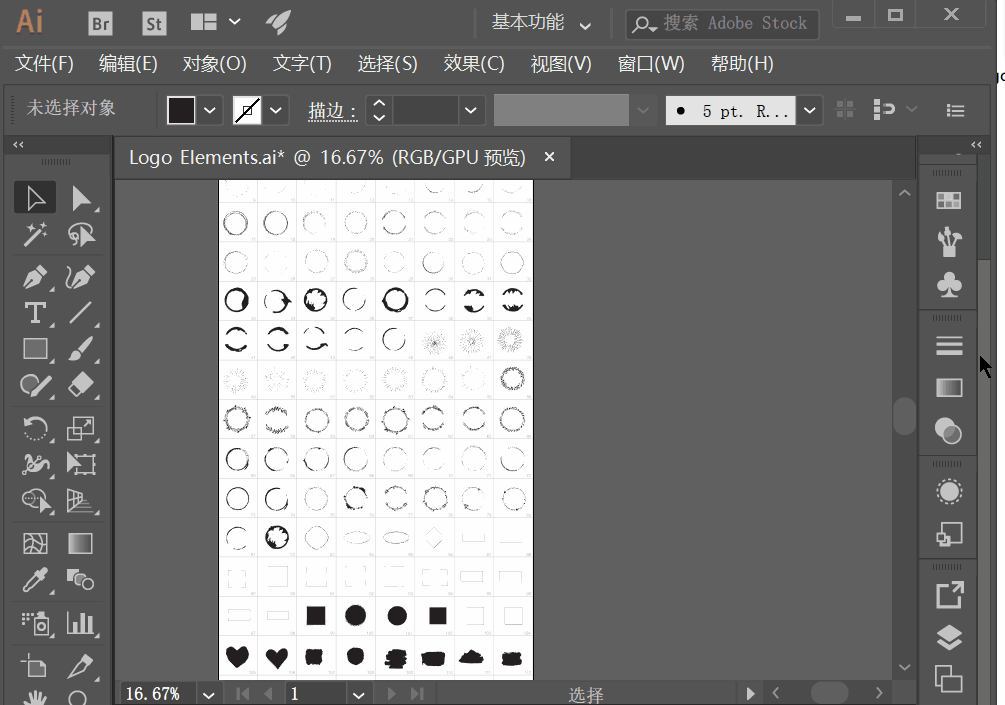
Task: Open the 帮助(H) menu
Action: click(742, 63)
